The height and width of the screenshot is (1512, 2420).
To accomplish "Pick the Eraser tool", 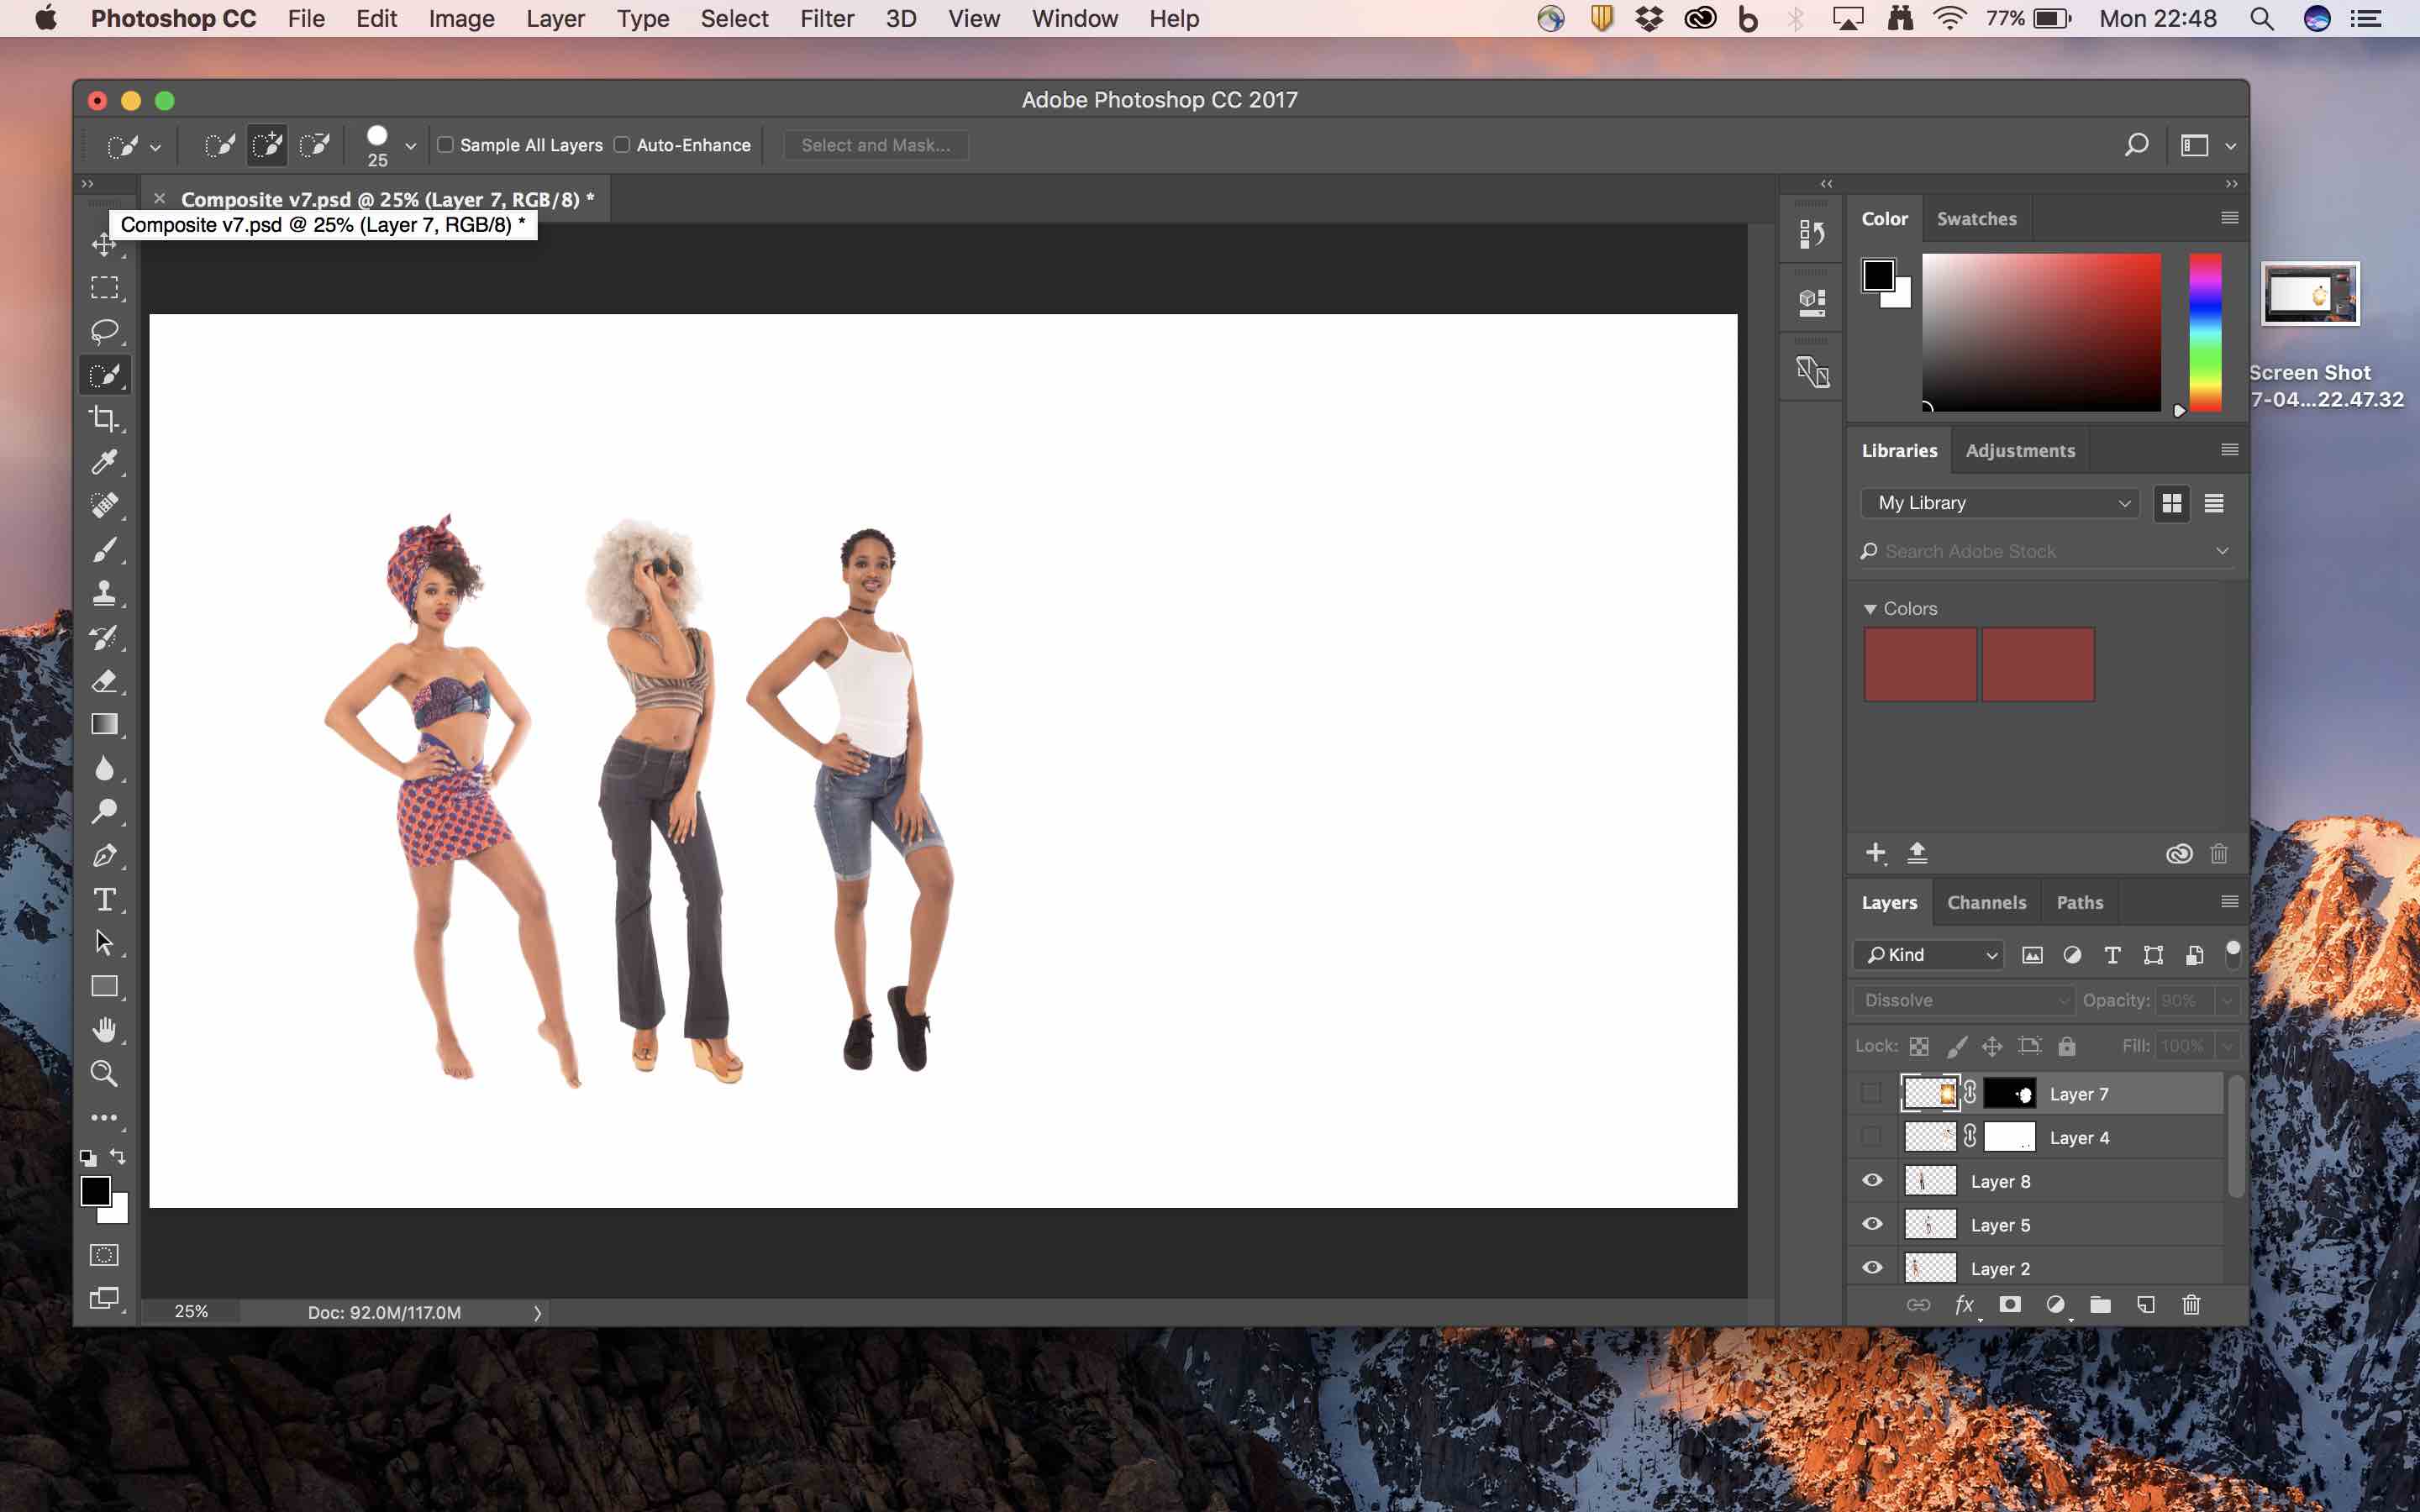I will tap(104, 681).
